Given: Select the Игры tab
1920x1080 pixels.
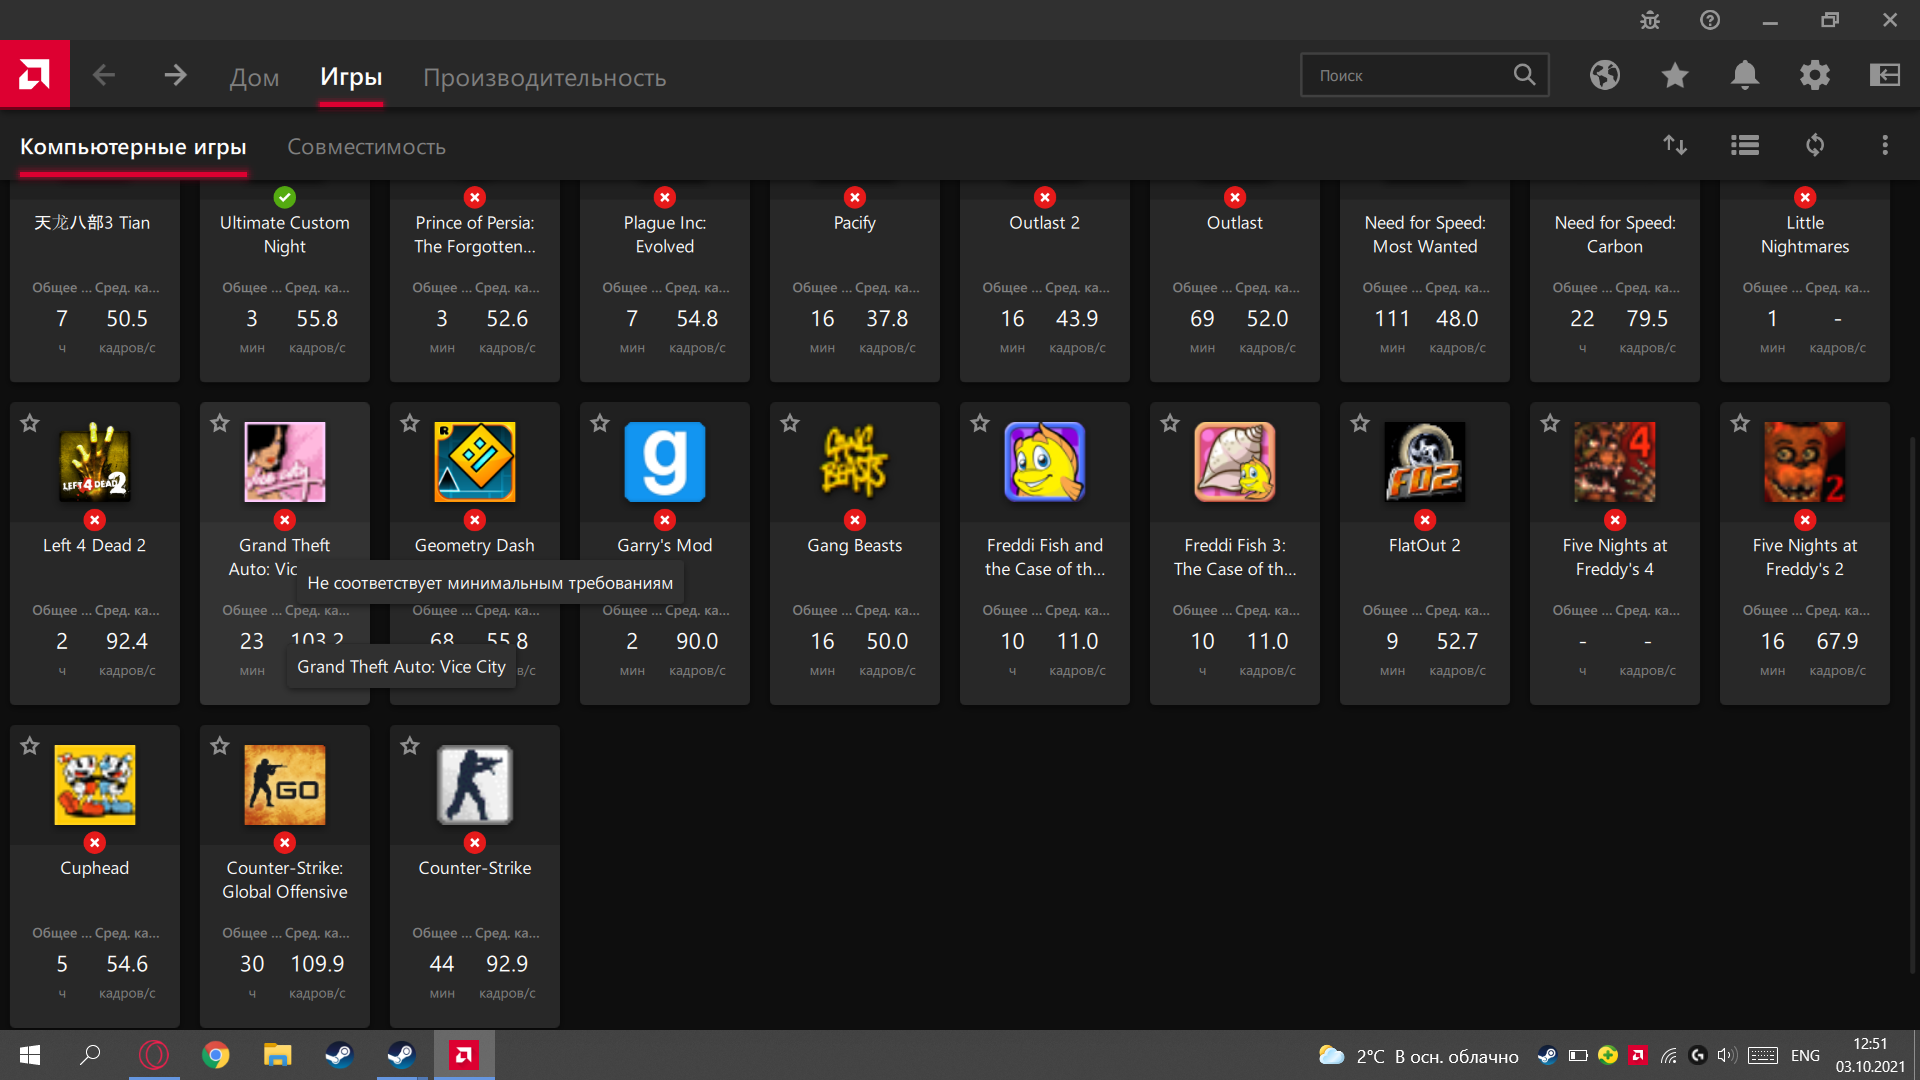Looking at the screenshot, I should point(351,77).
